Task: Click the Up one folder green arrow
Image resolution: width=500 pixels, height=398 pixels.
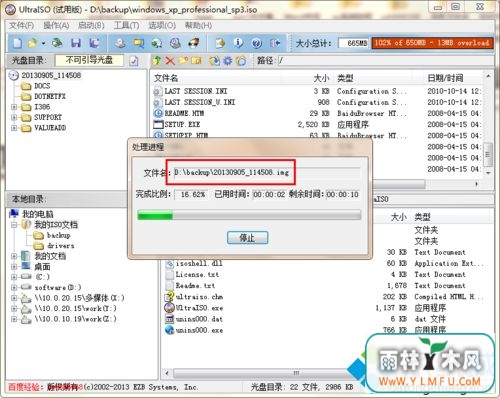Action: [x=156, y=60]
